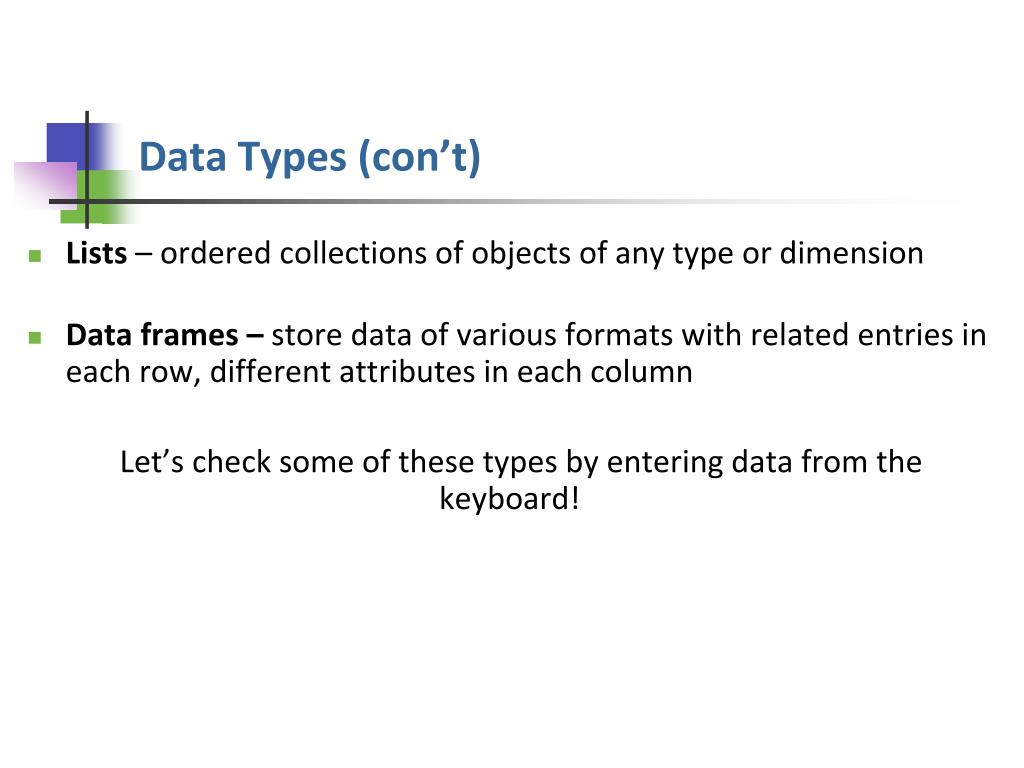
Task: Click the word 'Types' in the blue heading
Action: (291, 159)
